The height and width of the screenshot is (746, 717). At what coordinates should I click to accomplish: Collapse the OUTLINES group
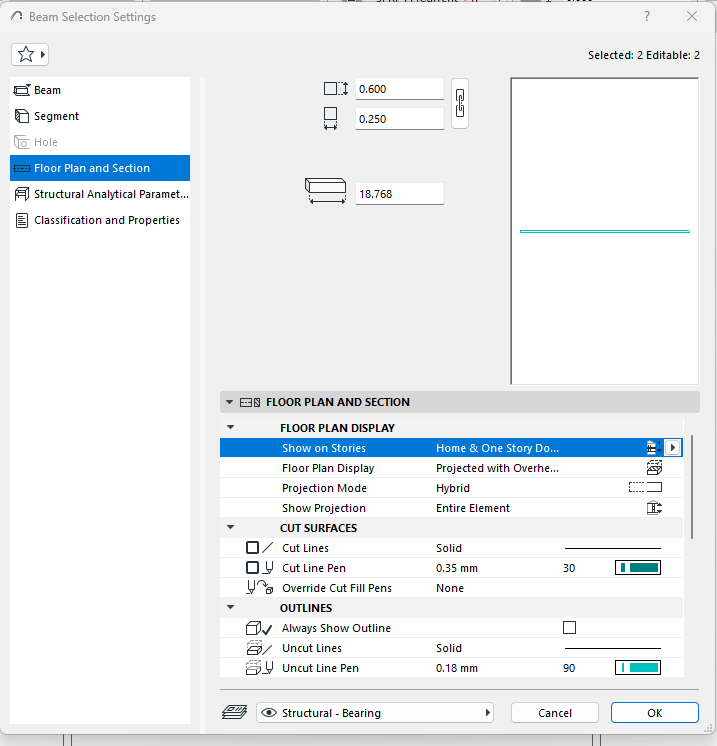[231, 607]
